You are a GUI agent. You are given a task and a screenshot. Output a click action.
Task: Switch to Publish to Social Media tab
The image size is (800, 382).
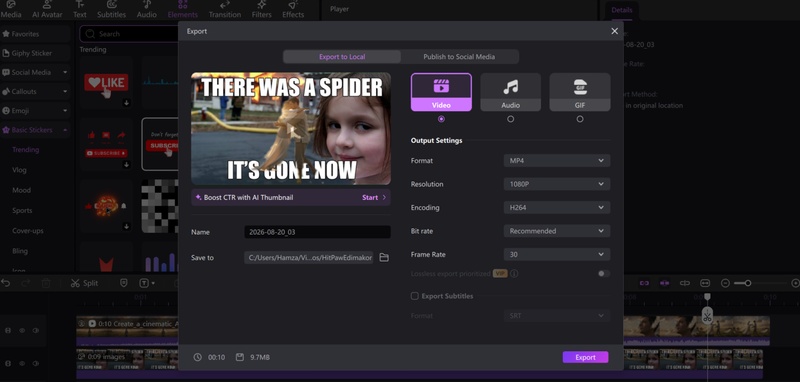459,57
